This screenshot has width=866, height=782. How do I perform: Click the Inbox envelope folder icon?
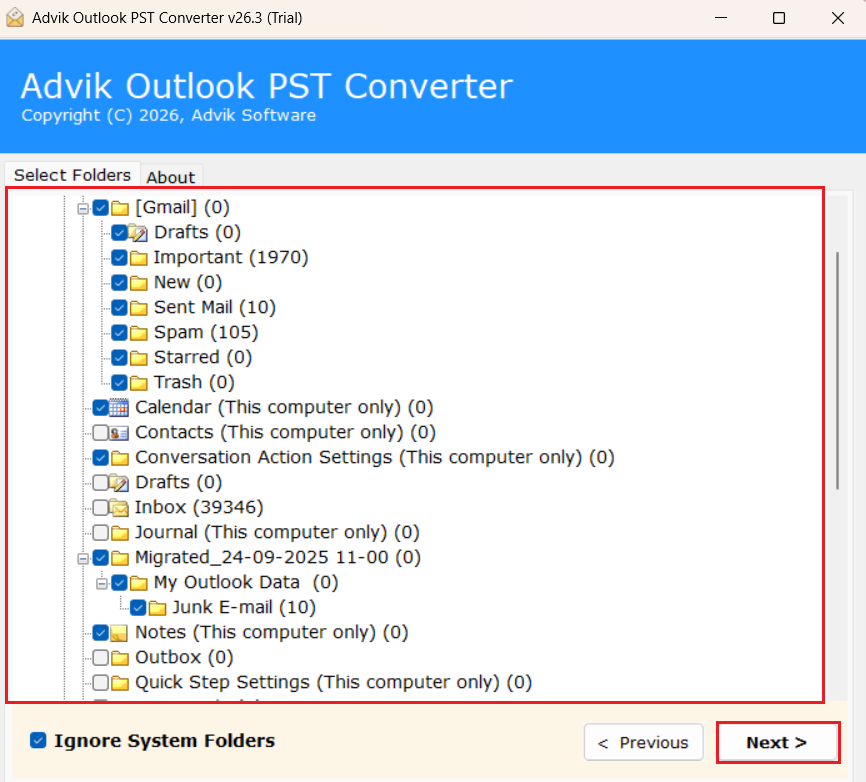click(x=119, y=508)
